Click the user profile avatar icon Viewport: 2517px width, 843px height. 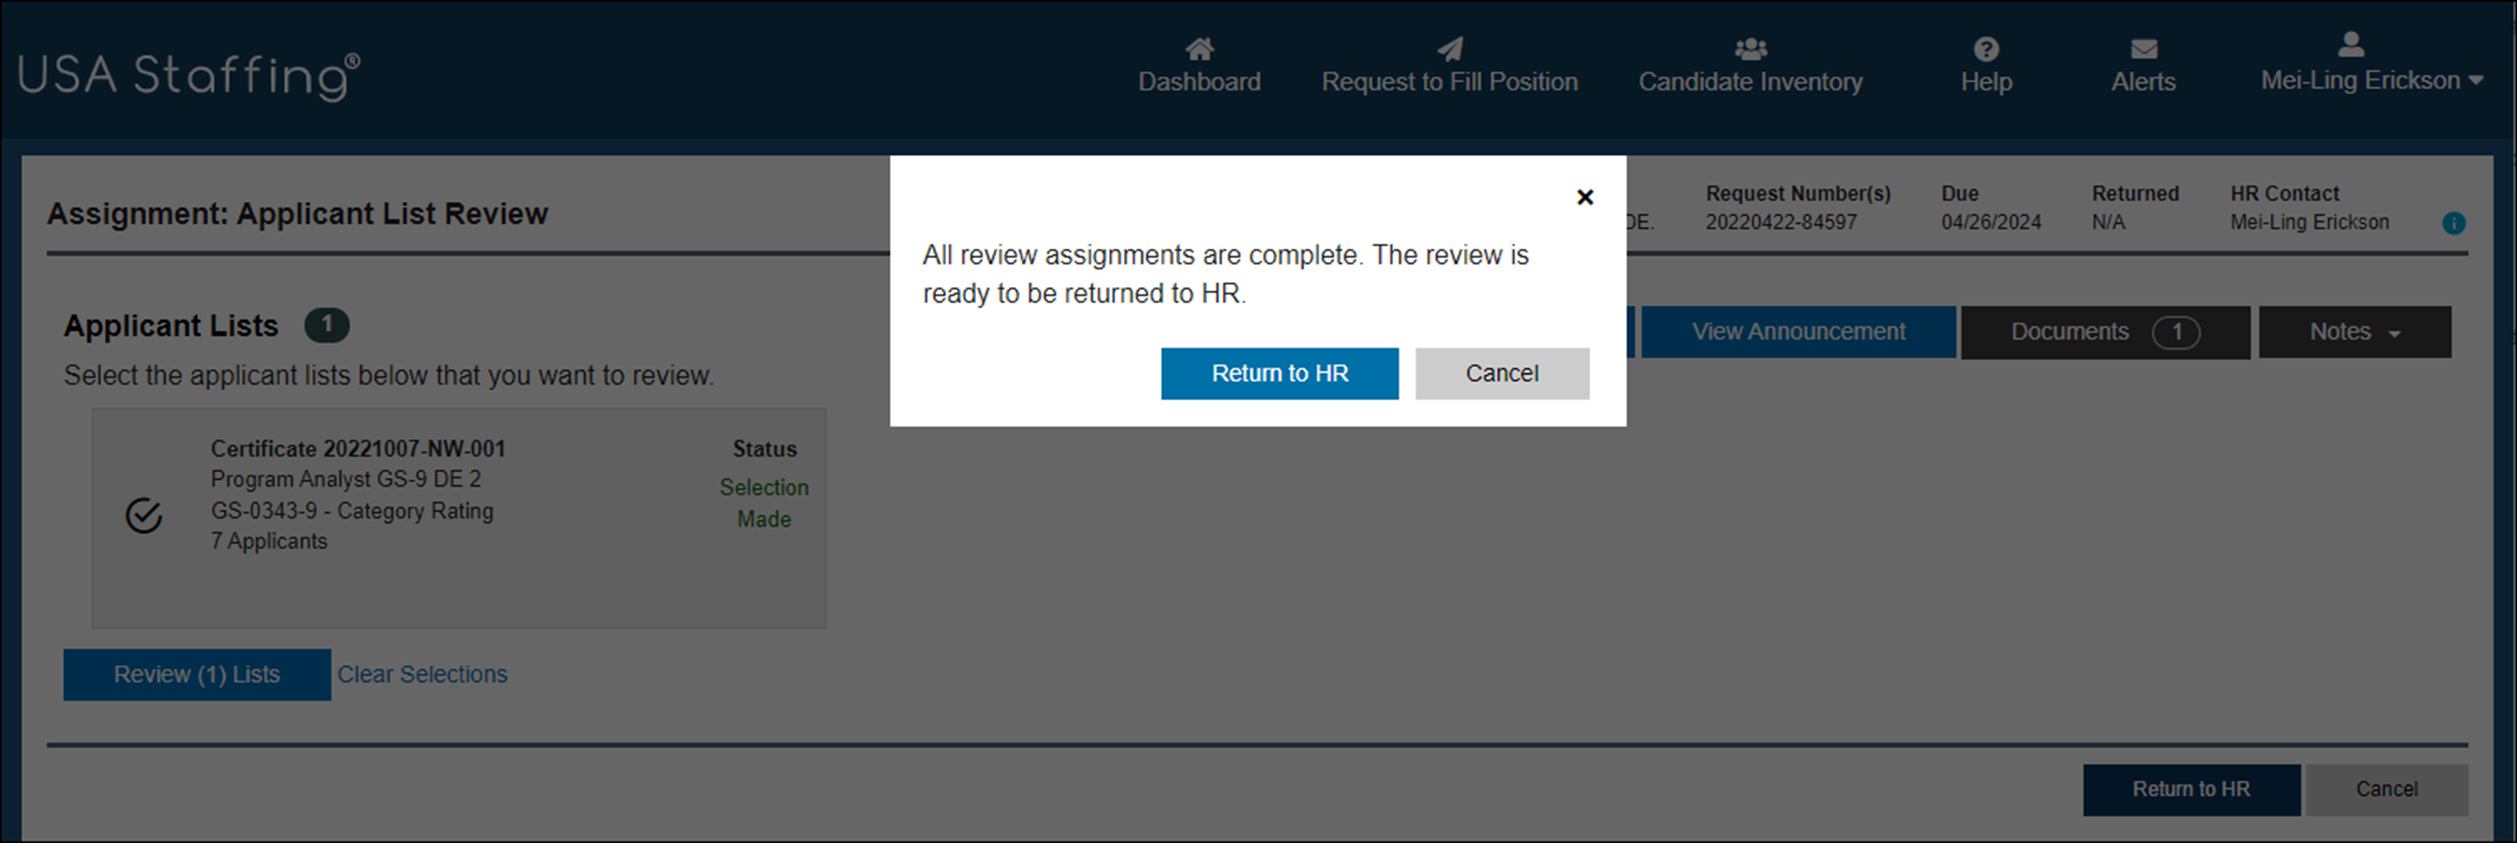2351,44
